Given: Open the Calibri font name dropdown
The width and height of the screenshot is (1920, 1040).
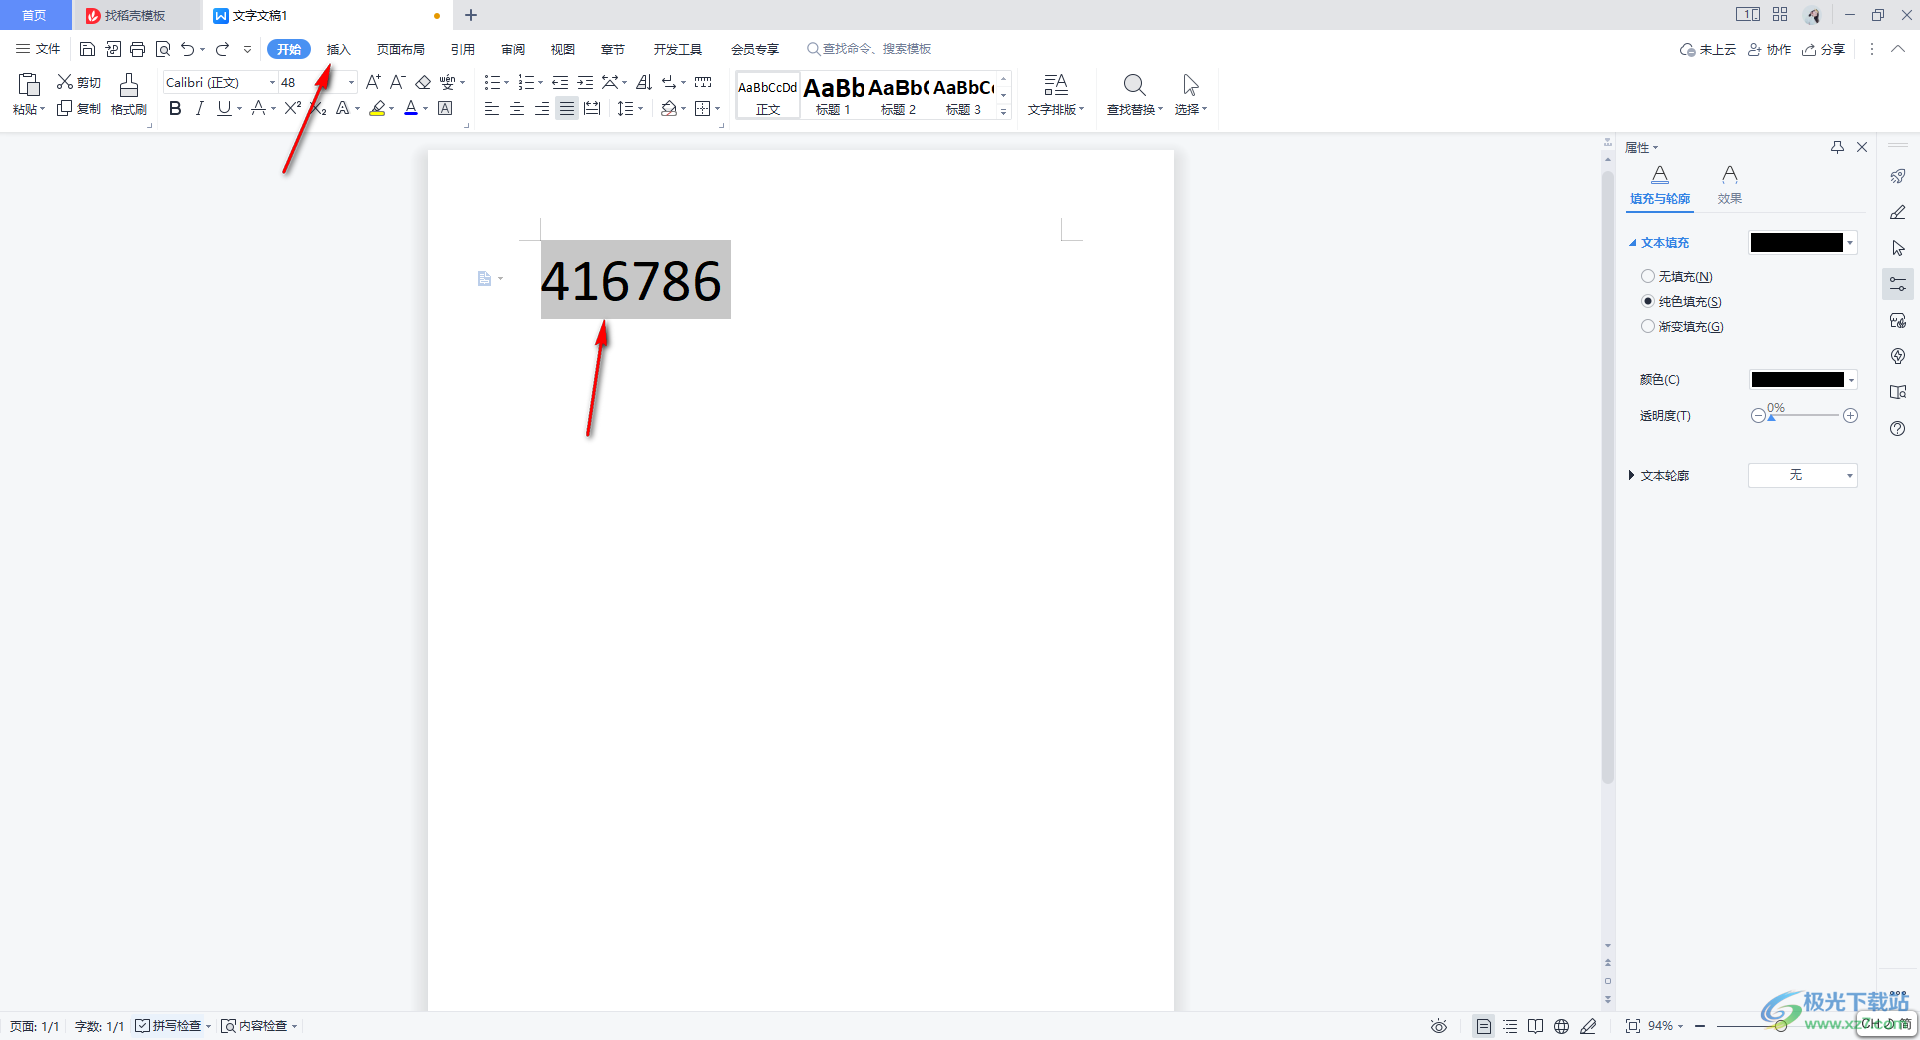Looking at the screenshot, I should (272, 82).
